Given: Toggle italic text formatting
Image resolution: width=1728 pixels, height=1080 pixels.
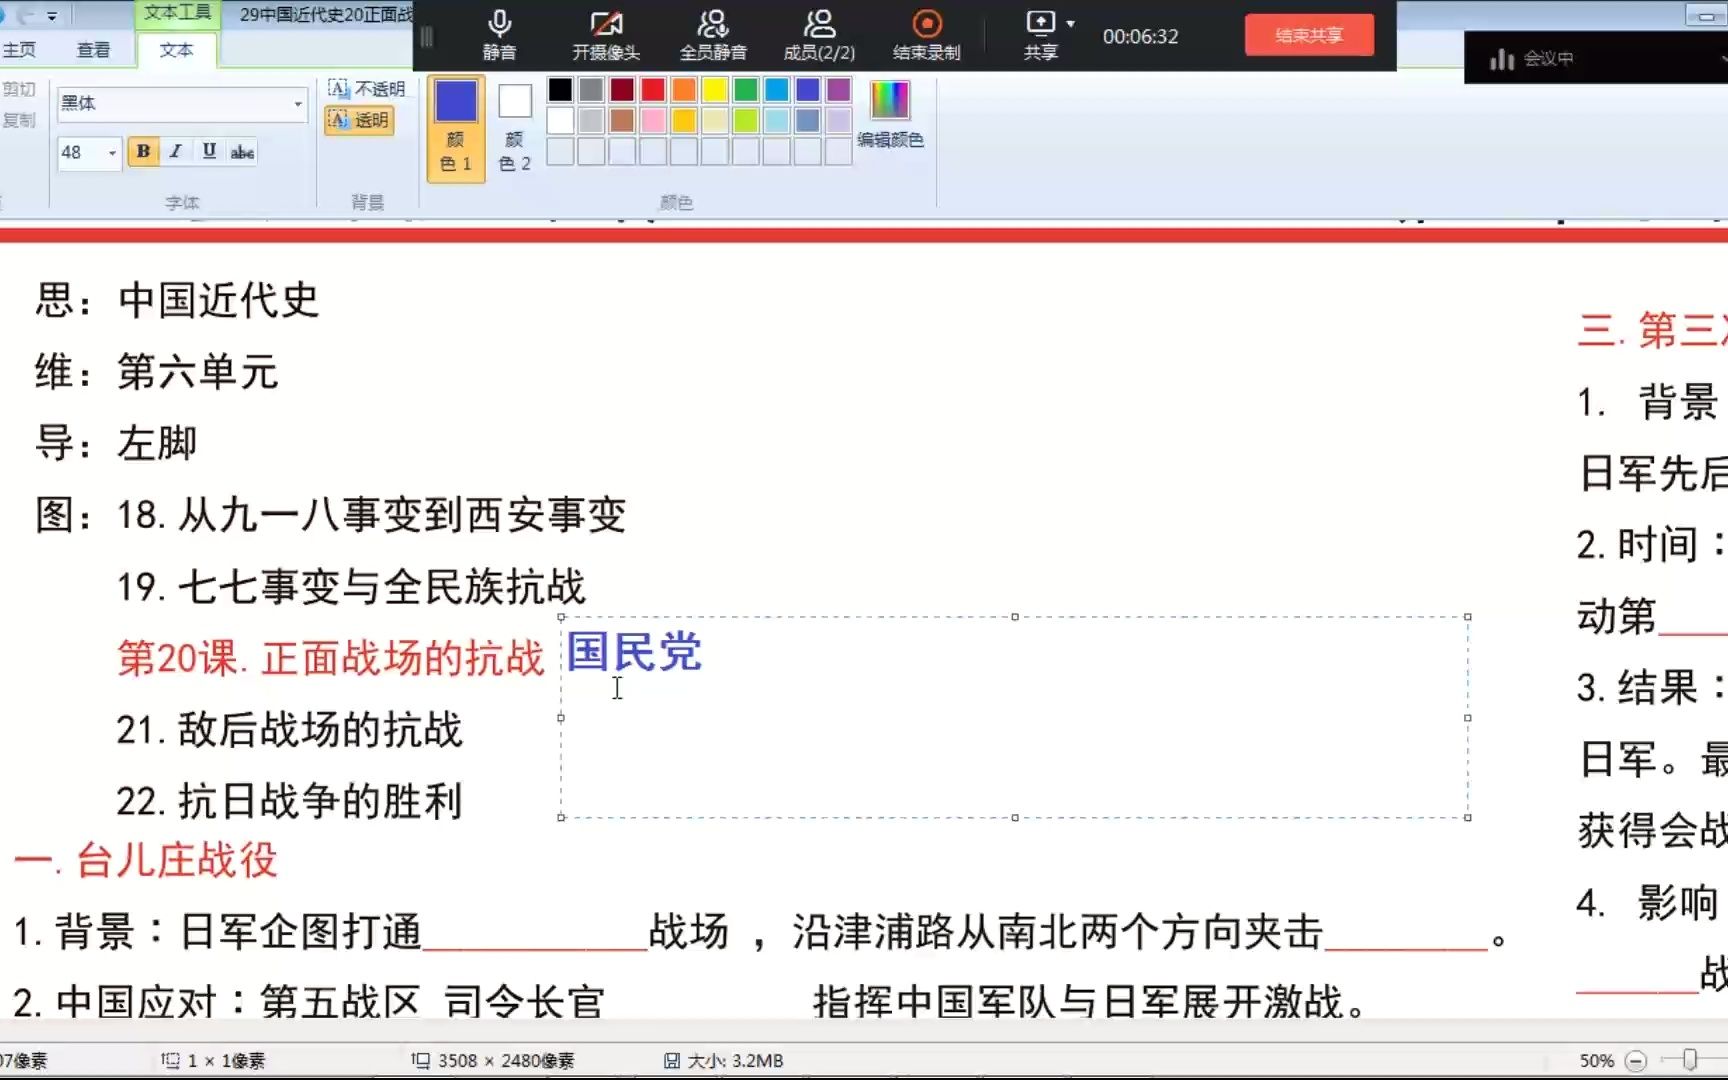Looking at the screenshot, I should pyautogui.click(x=176, y=151).
